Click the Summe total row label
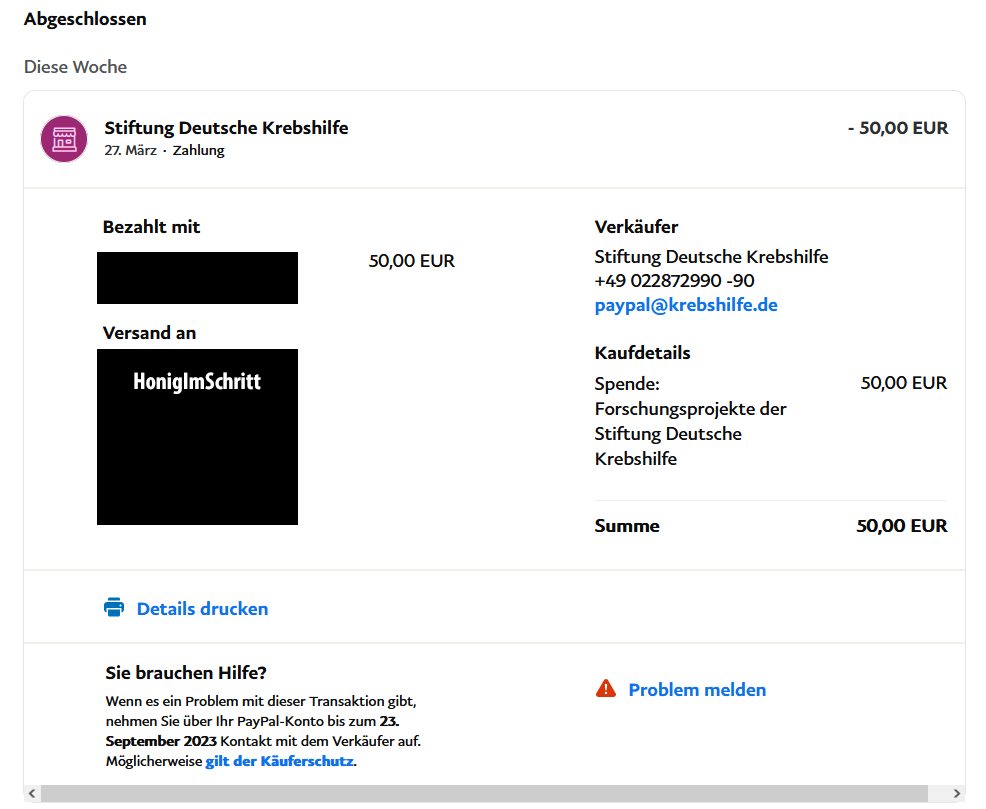Viewport: 986px width, 809px height. (x=627, y=526)
